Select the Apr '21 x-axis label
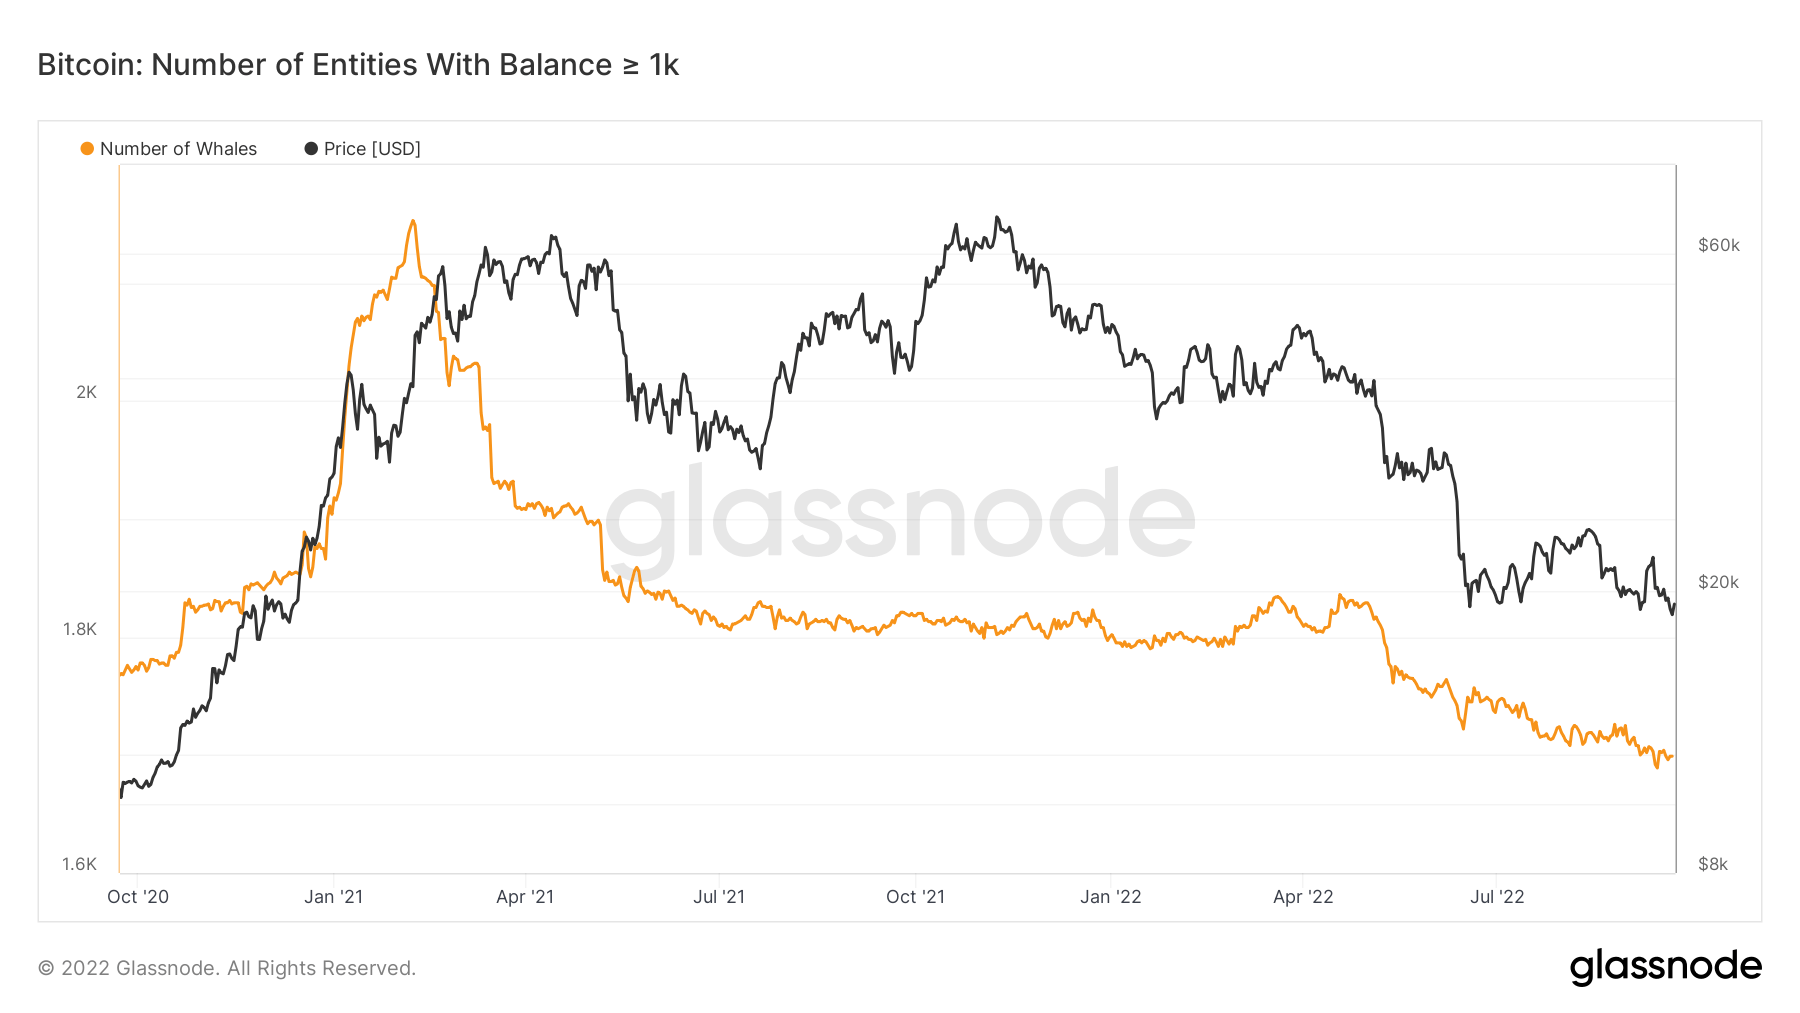The height and width of the screenshot is (1013, 1800). 525,897
